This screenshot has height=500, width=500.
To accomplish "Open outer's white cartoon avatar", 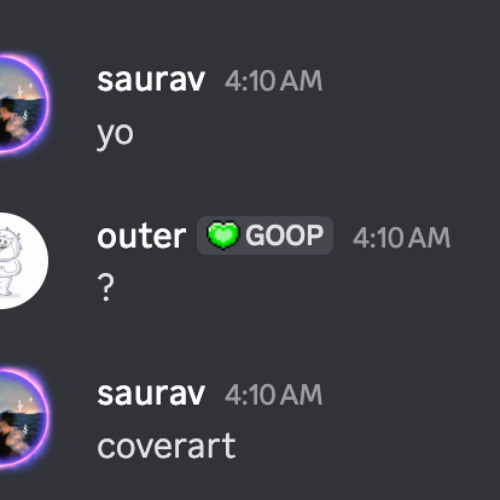I will click(23, 261).
